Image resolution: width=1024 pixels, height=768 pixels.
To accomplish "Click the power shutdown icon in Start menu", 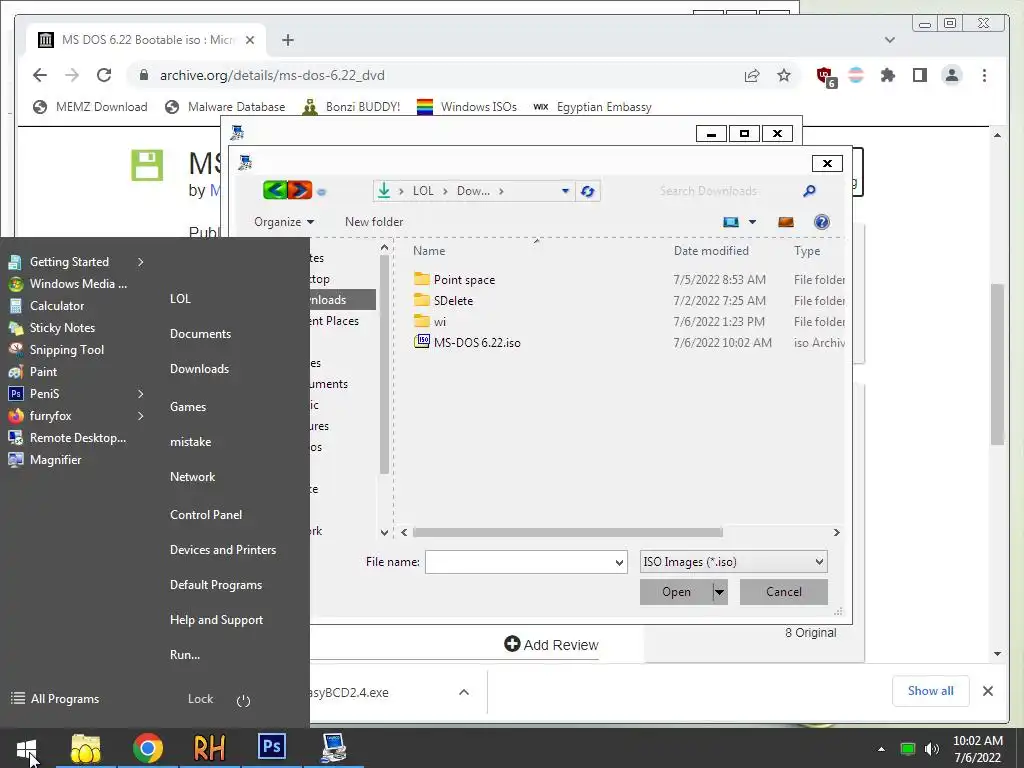I will pos(243,701).
